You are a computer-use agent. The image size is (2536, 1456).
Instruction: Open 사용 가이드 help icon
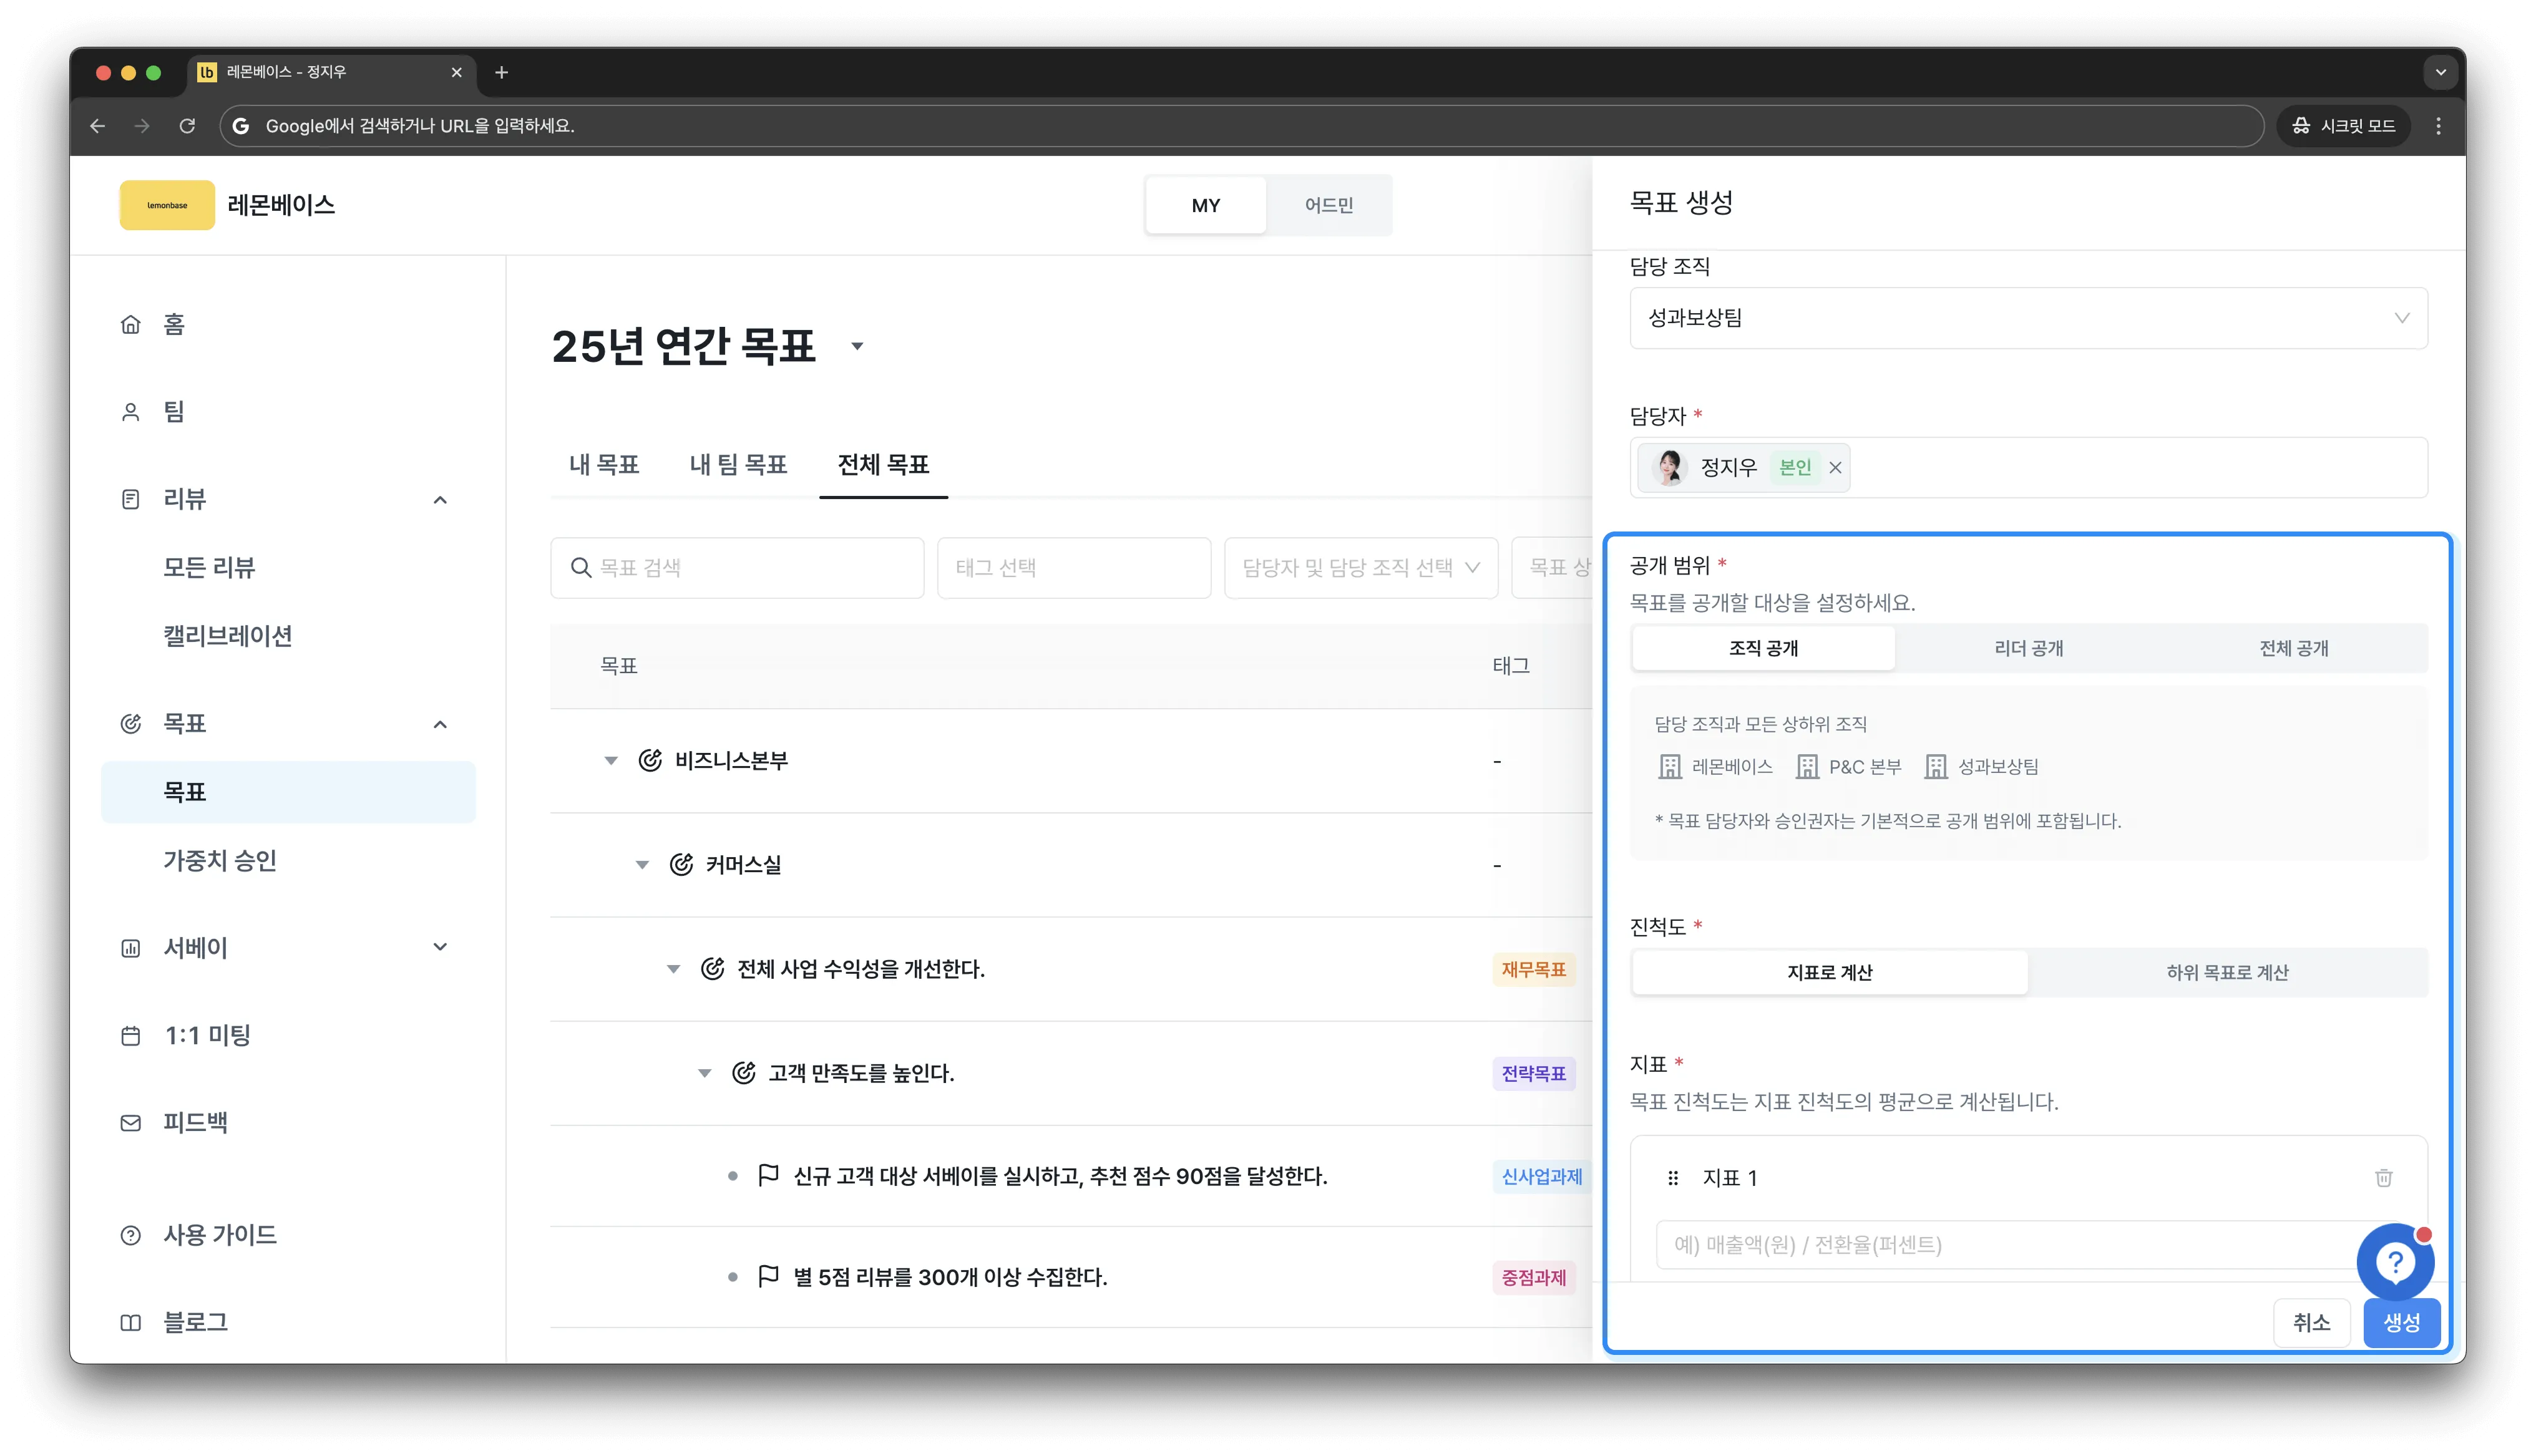click(x=131, y=1235)
